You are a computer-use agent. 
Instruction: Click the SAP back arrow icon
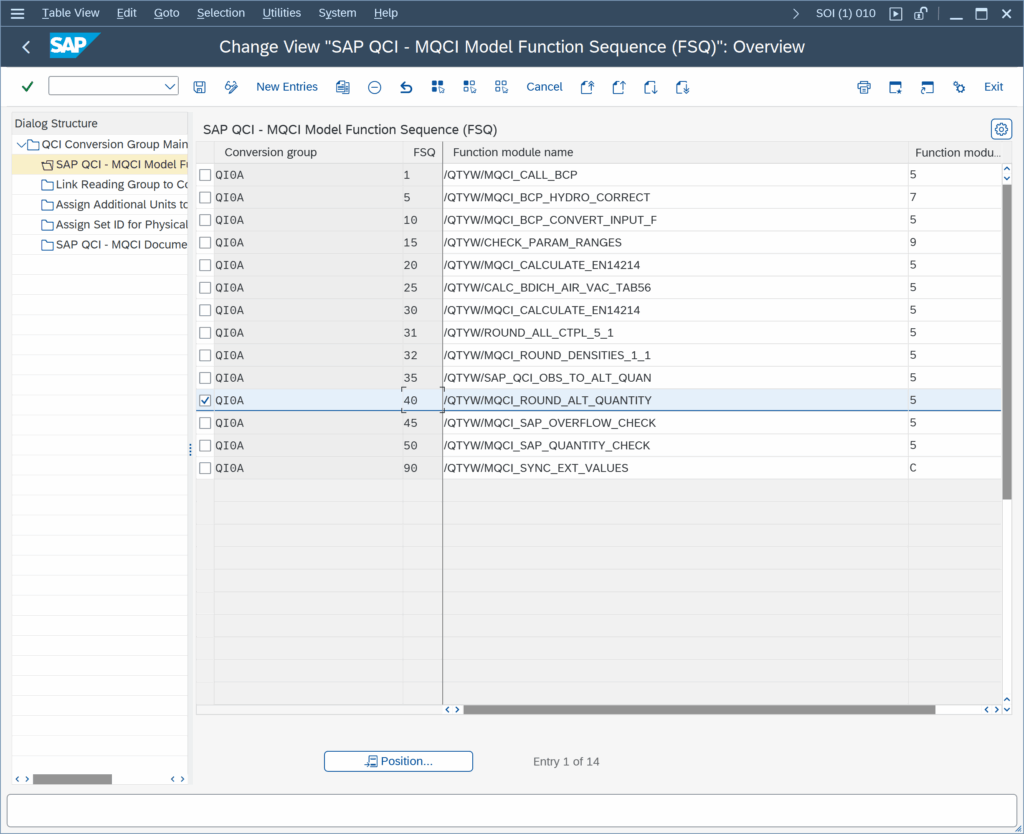26,47
